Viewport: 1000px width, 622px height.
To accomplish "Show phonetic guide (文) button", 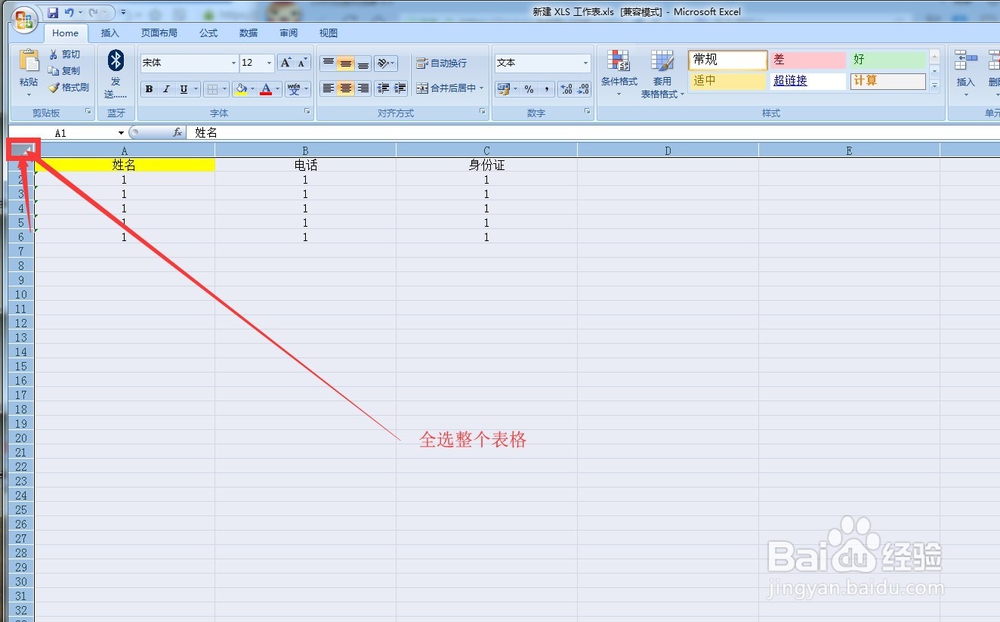I will pos(293,89).
